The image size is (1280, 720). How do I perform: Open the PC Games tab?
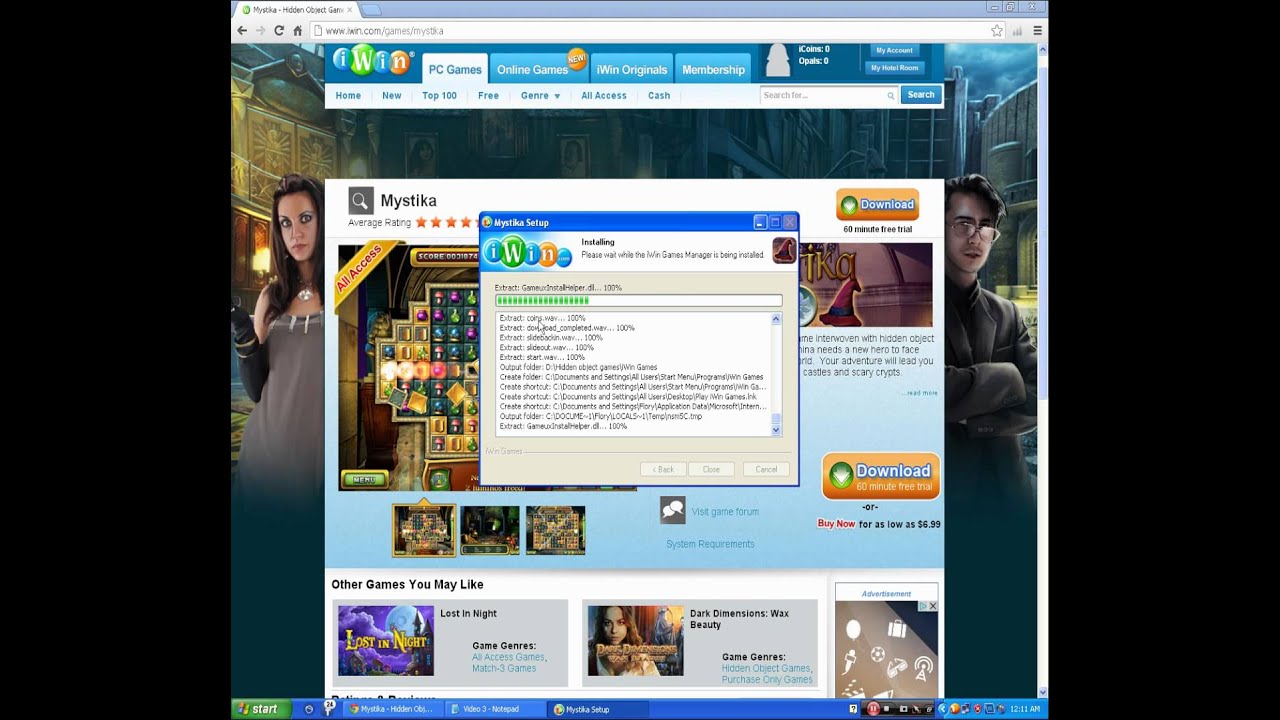(455, 68)
